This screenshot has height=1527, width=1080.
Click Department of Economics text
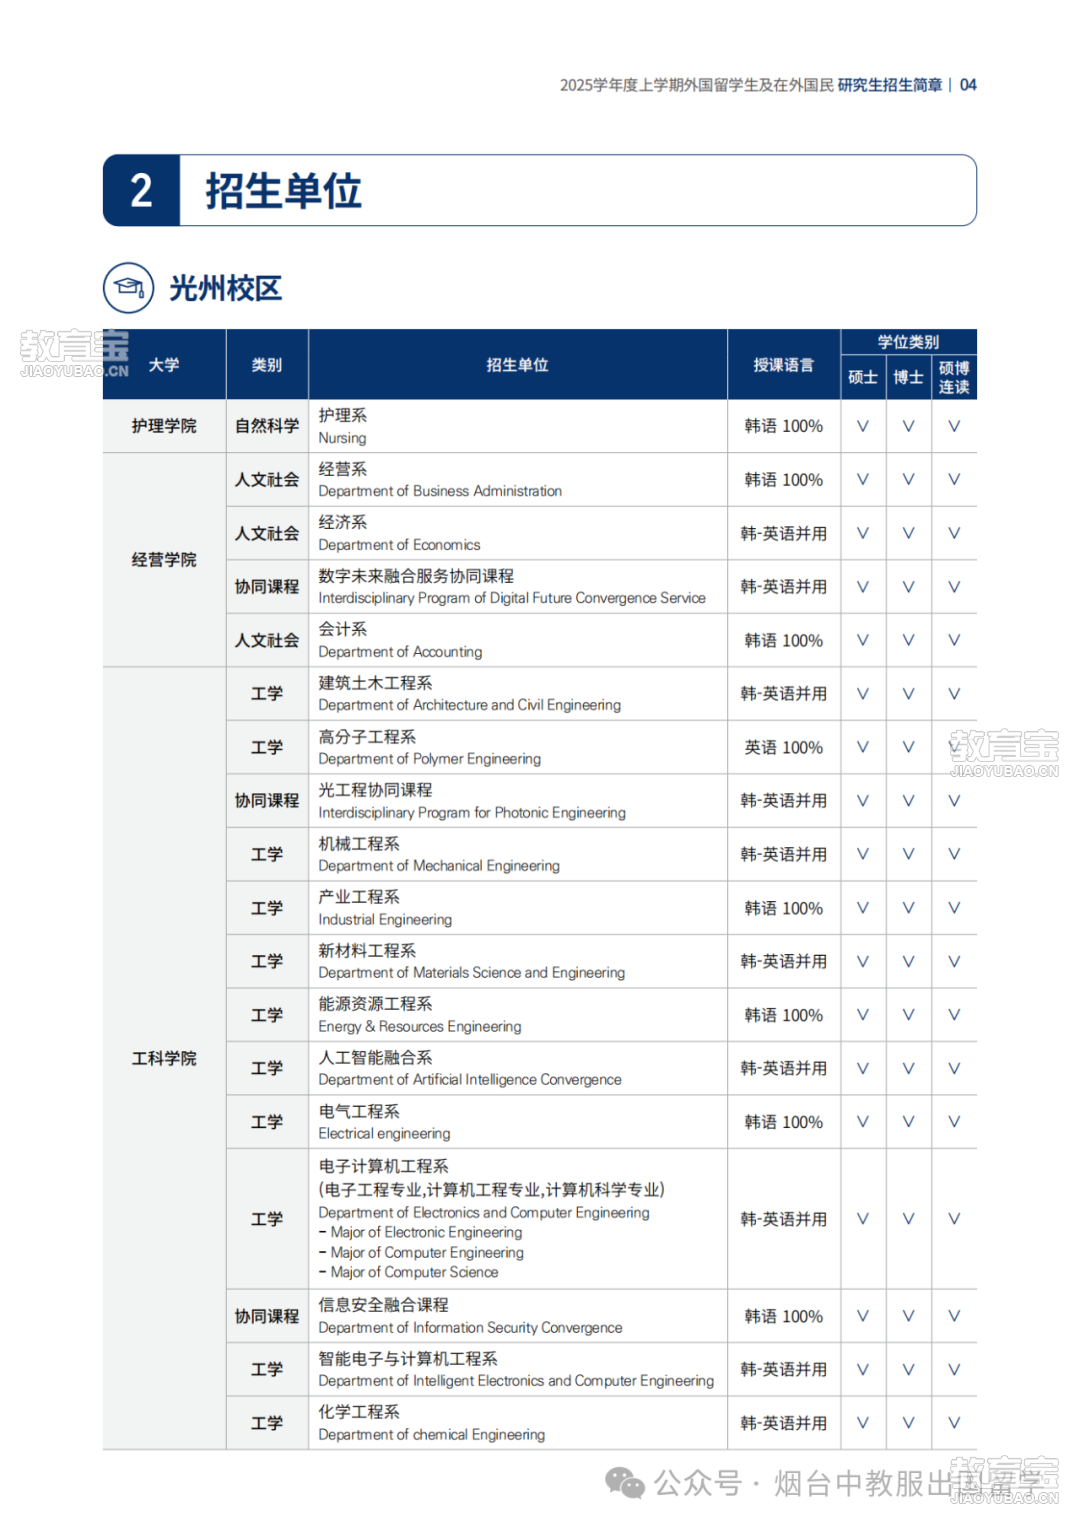click(x=399, y=545)
